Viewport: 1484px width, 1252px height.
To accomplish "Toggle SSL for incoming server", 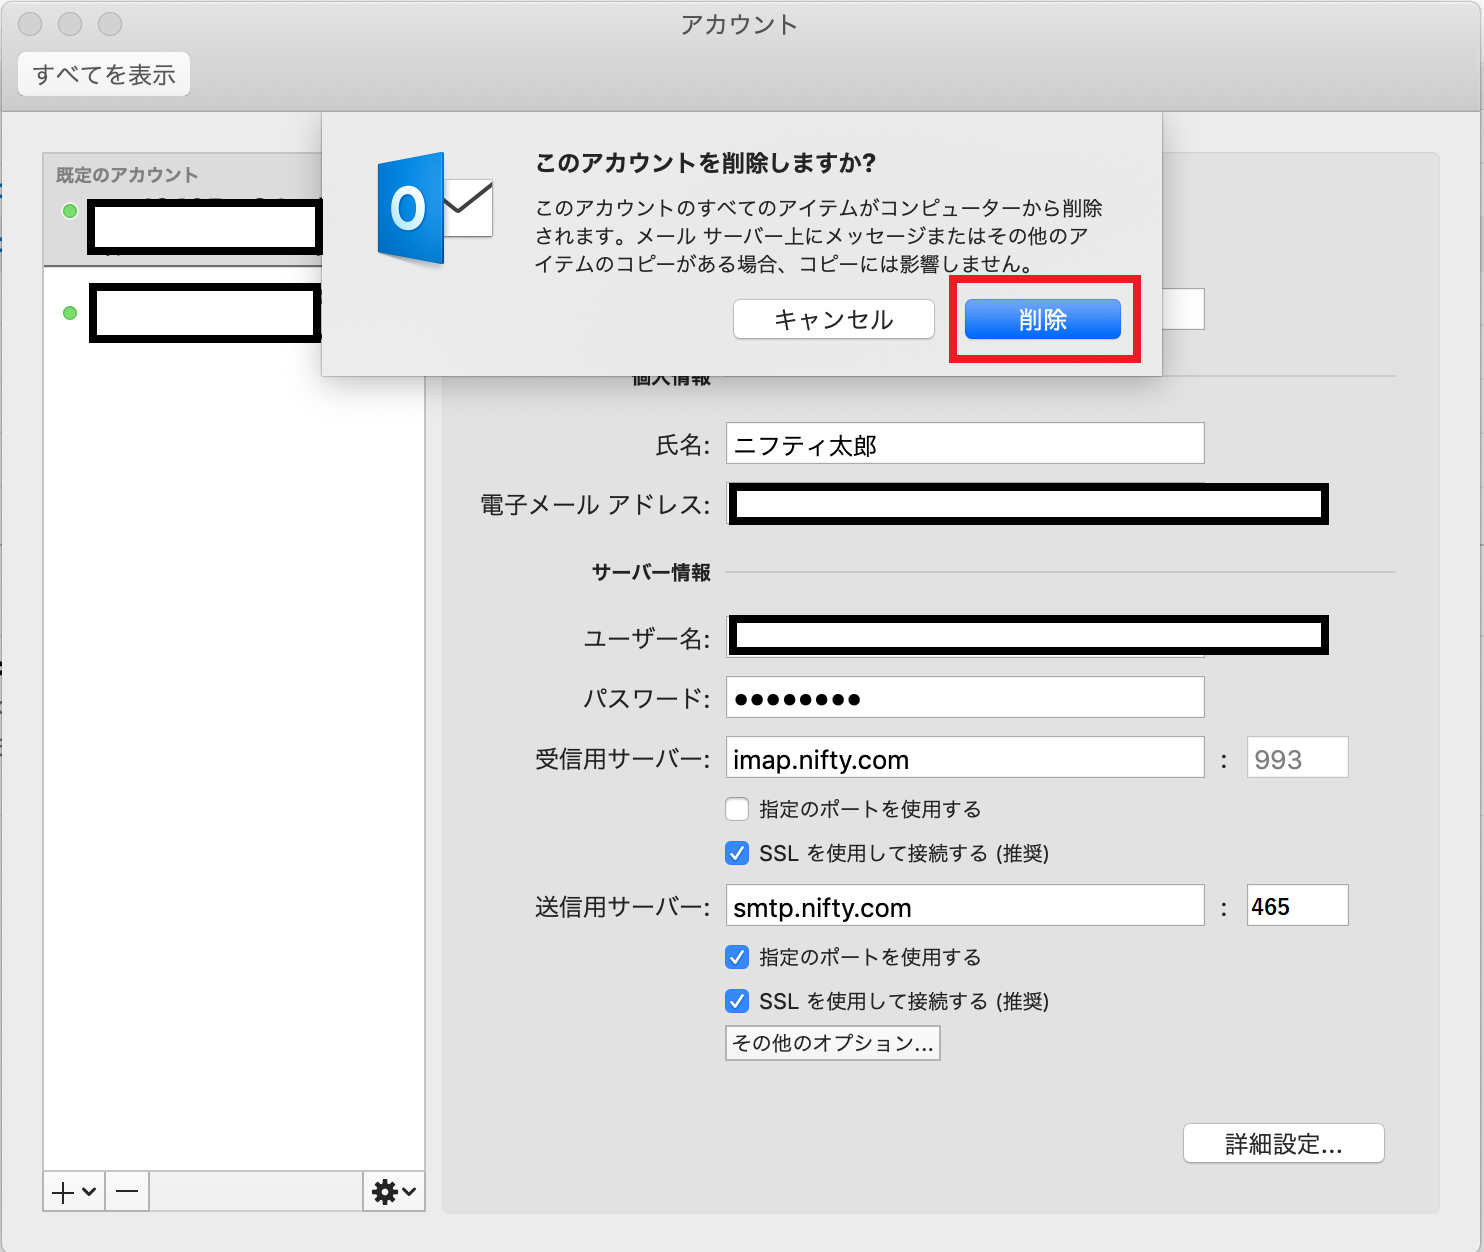I will coord(737,853).
